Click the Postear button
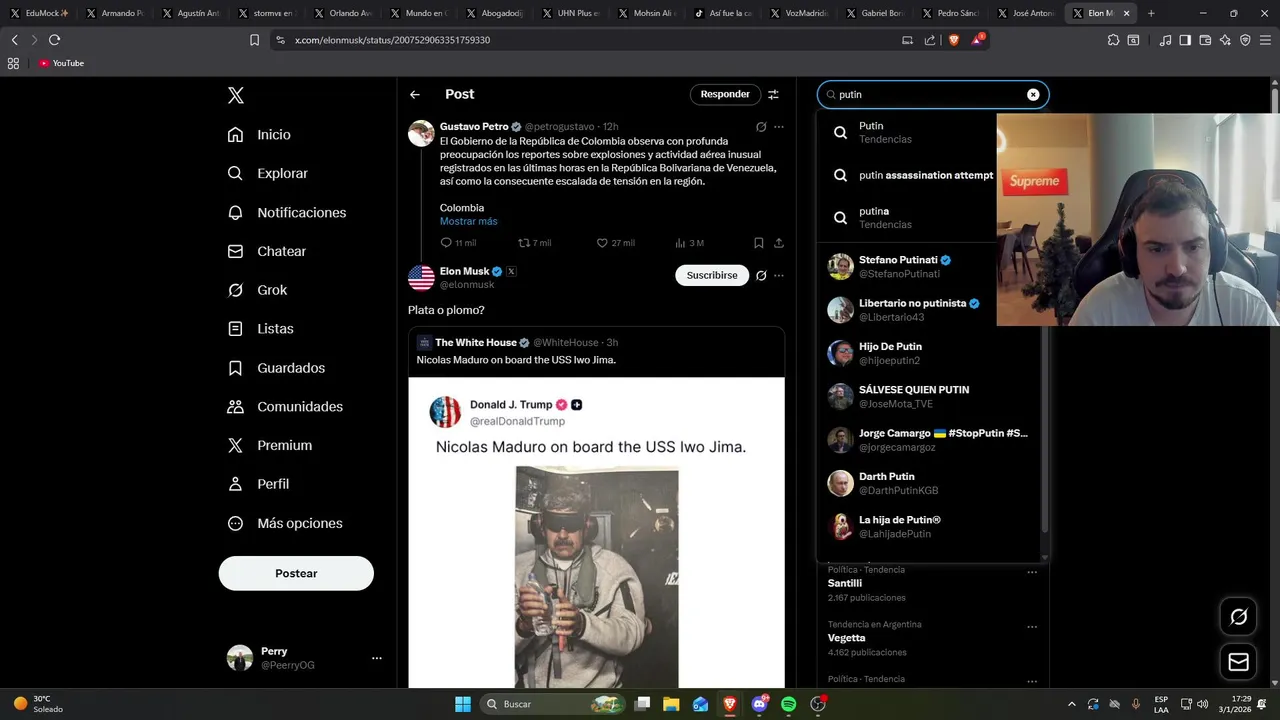This screenshot has height=720, width=1280. pyautogui.click(x=296, y=573)
